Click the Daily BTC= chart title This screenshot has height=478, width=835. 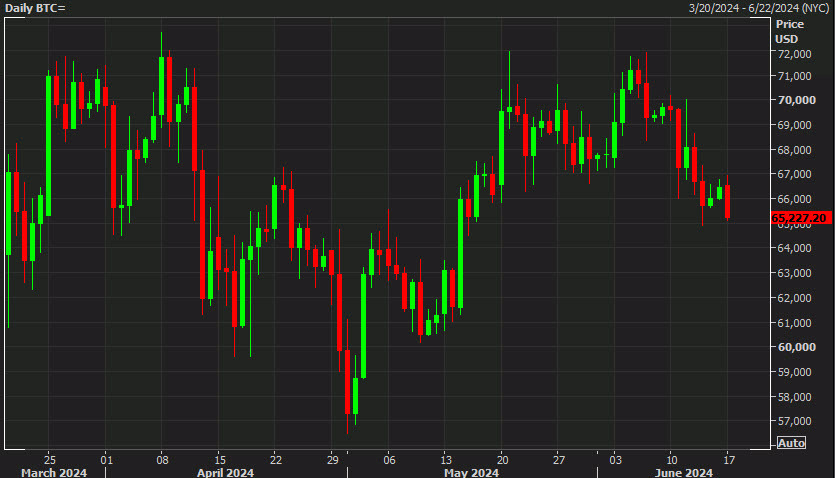[x=35, y=9]
